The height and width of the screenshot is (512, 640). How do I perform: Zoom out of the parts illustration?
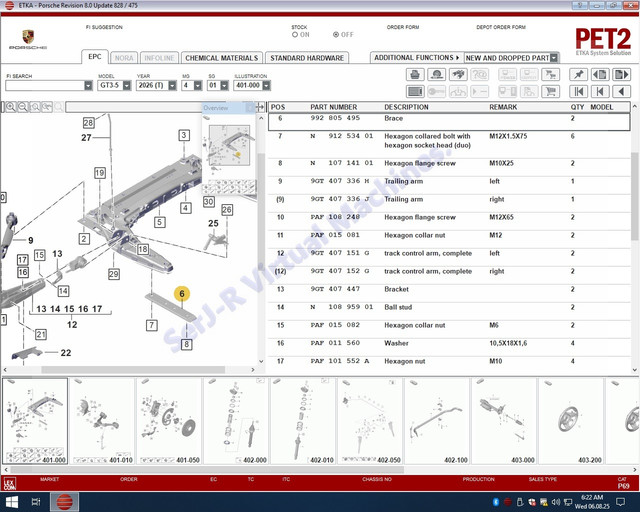click(x=22, y=107)
